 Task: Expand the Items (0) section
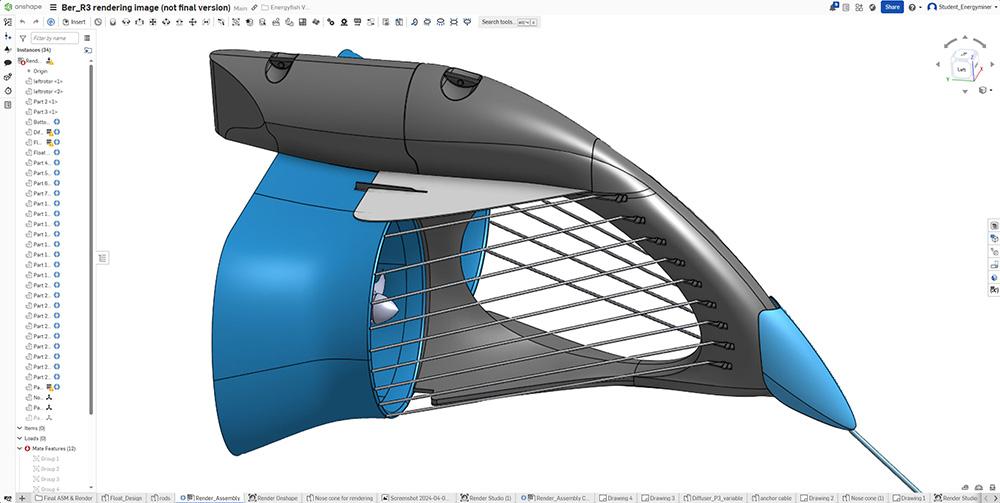(x=19, y=428)
